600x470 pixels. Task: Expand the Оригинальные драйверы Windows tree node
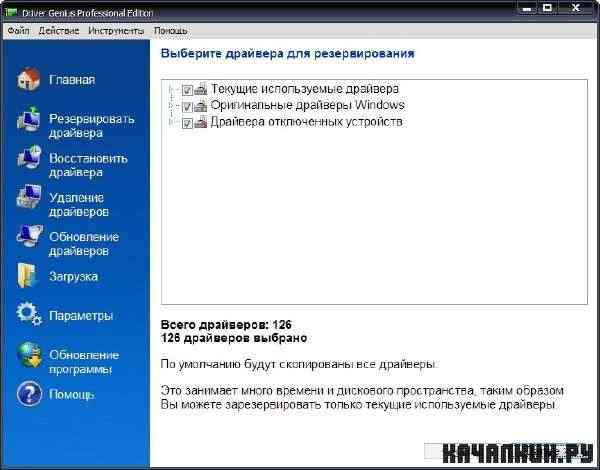(171, 106)
